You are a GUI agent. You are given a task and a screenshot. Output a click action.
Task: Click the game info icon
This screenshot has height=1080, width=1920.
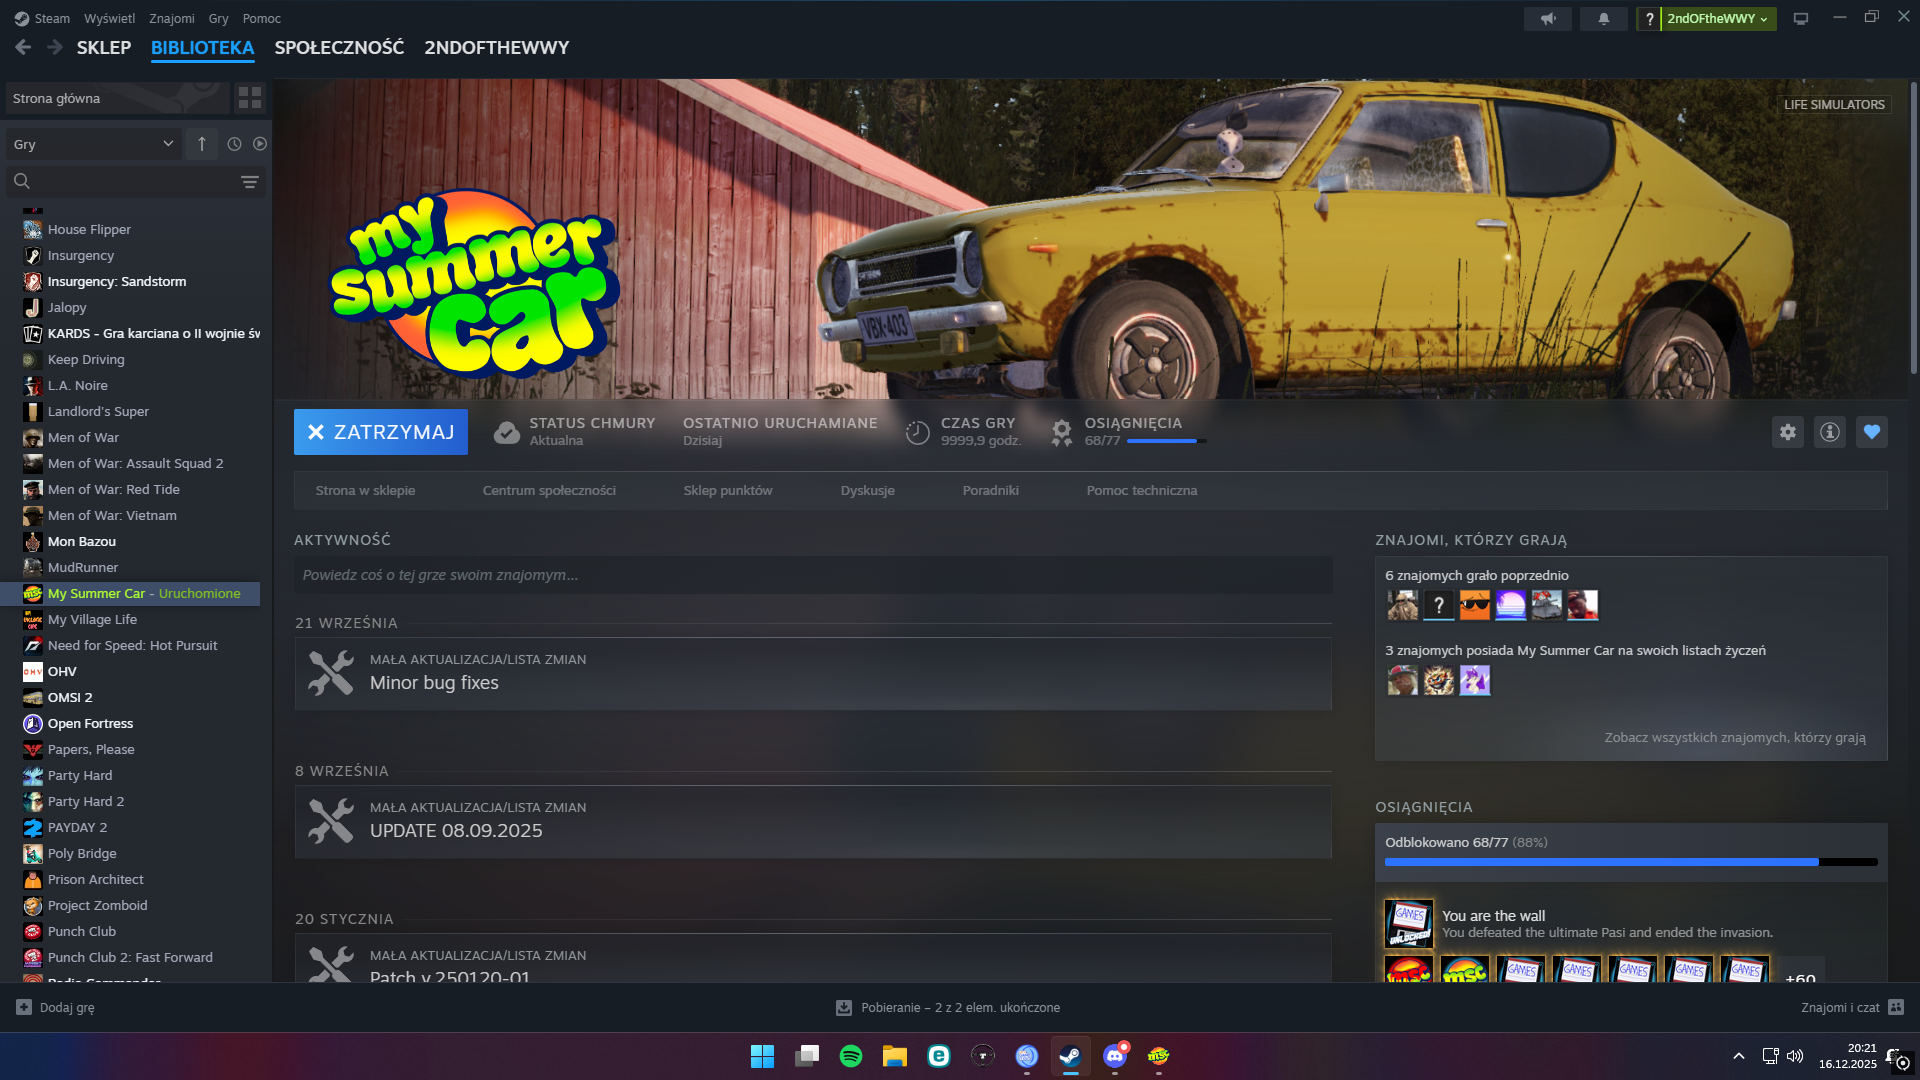tap(1829, 432)
